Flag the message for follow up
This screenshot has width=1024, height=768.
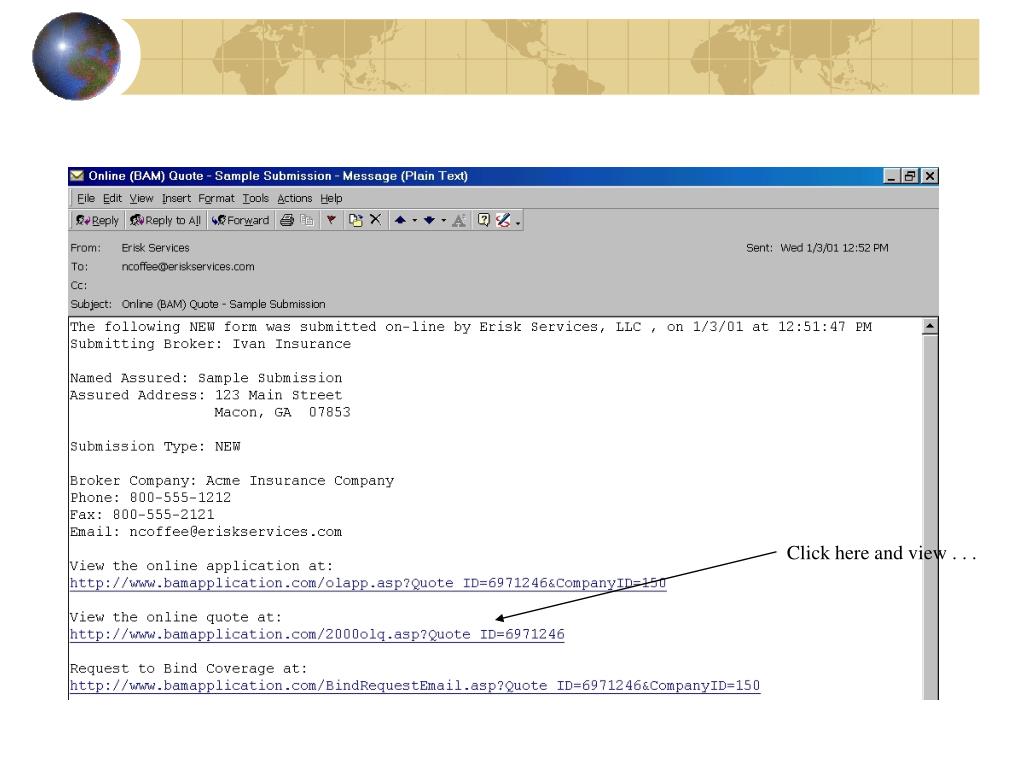[331, 220]
